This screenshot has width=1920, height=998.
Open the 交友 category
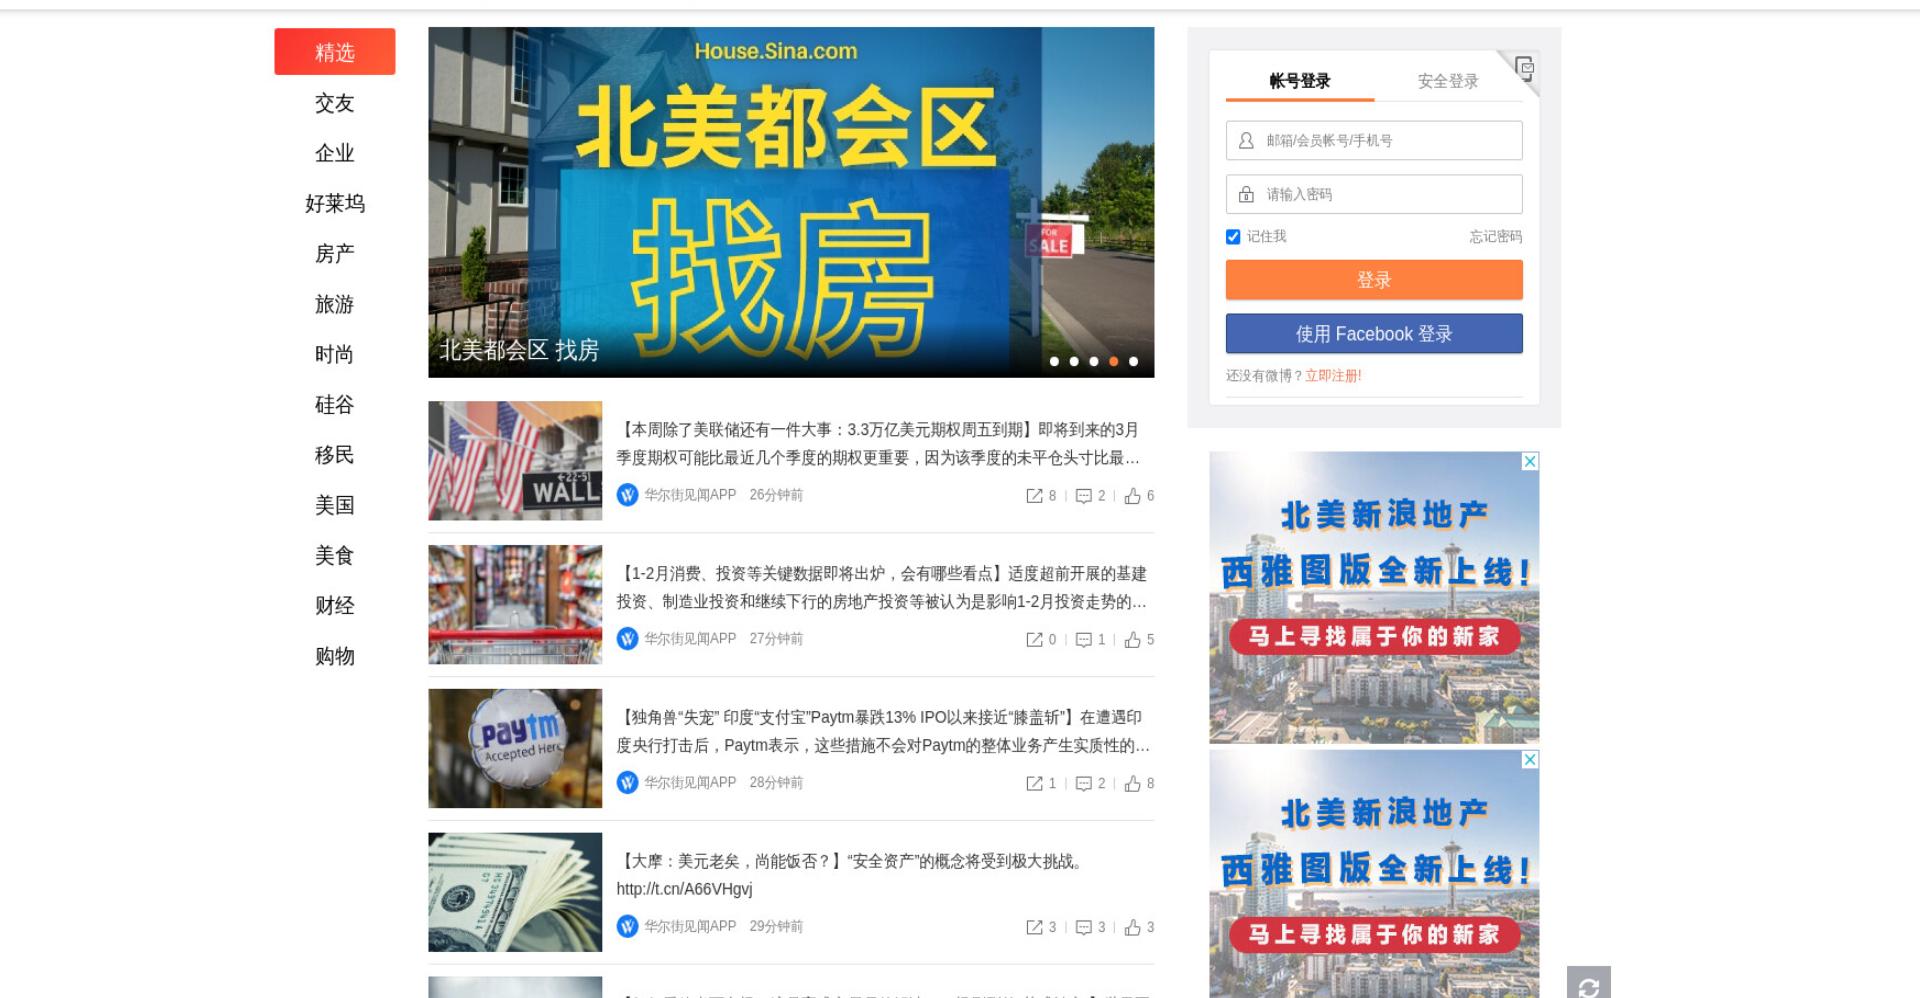[x=335, y=103]
